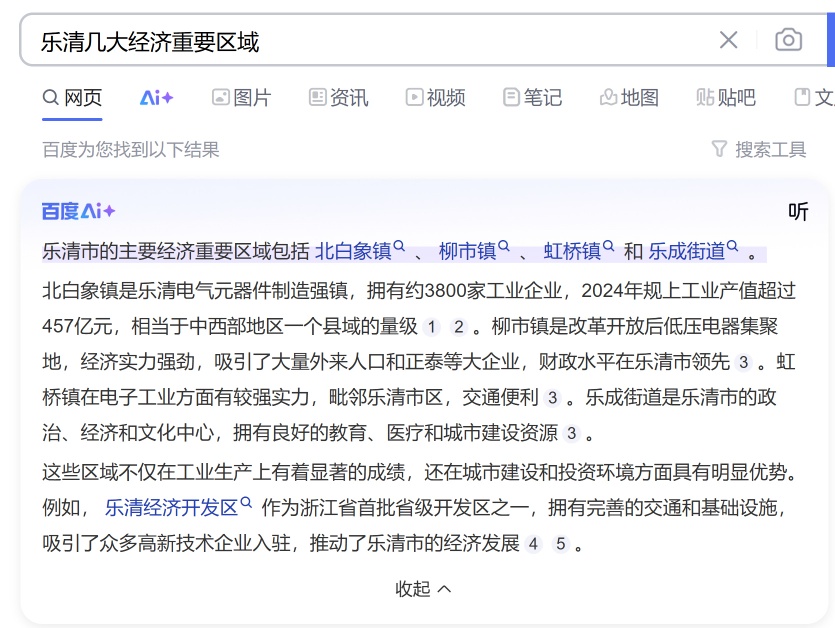Viewport: 835px width, 628px height.
Task: Open the 乐清经济开发区 link
Action: point(171,508)
